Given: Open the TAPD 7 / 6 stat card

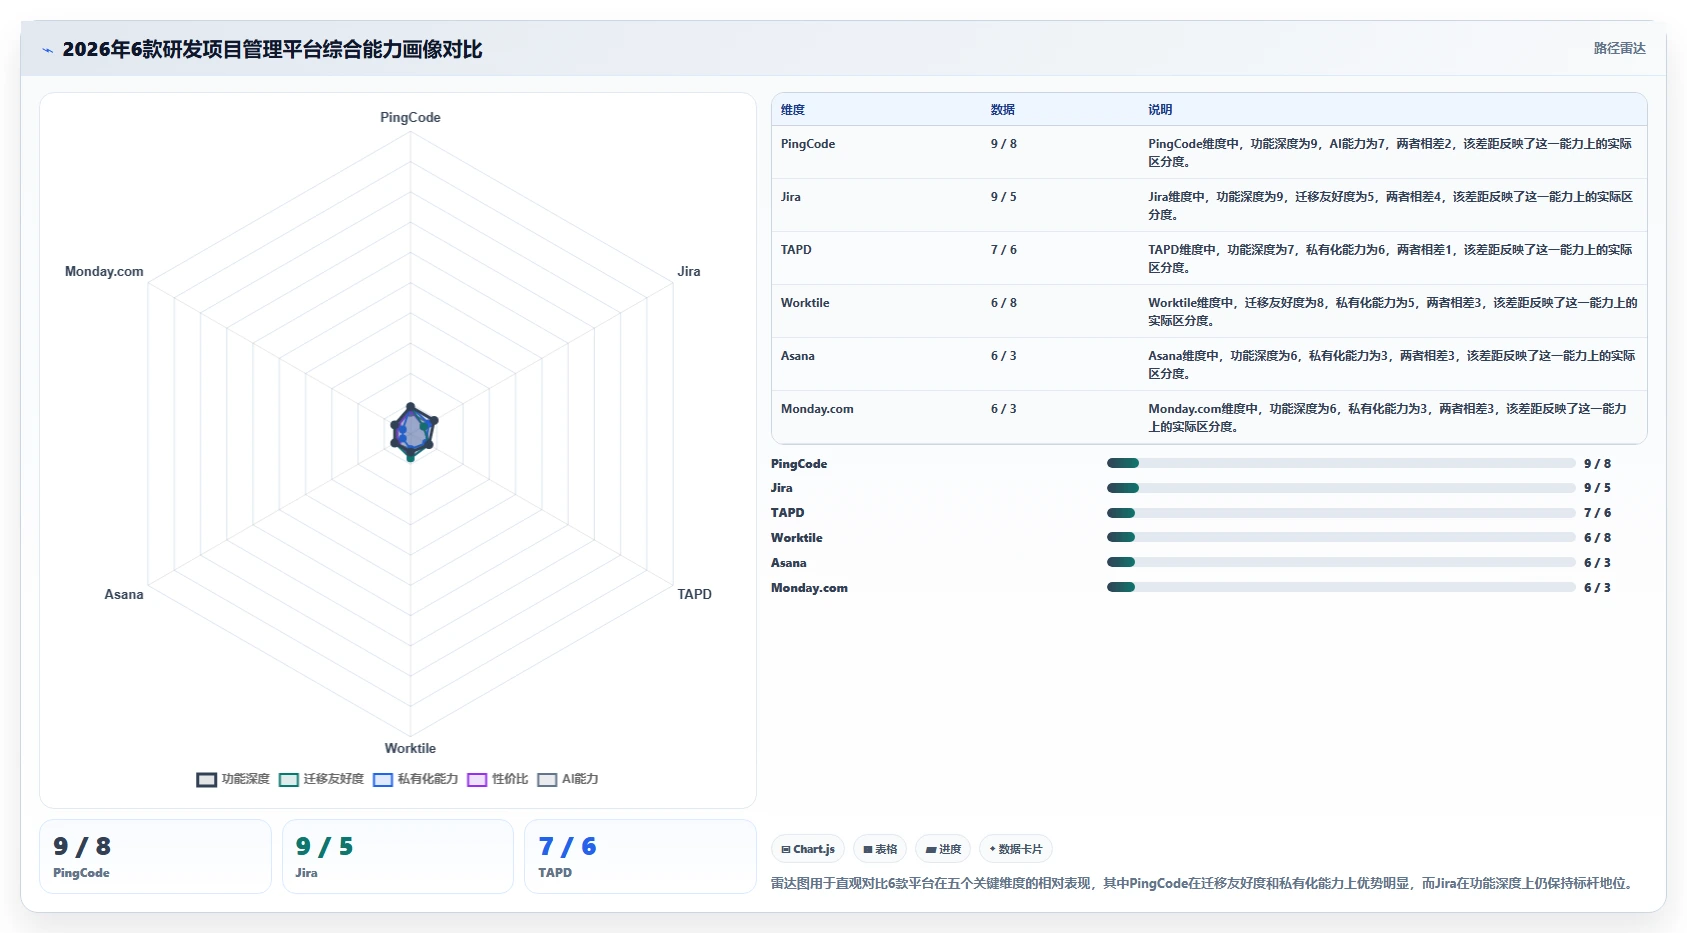Looking at the screenshot, I should pos(640,856).
